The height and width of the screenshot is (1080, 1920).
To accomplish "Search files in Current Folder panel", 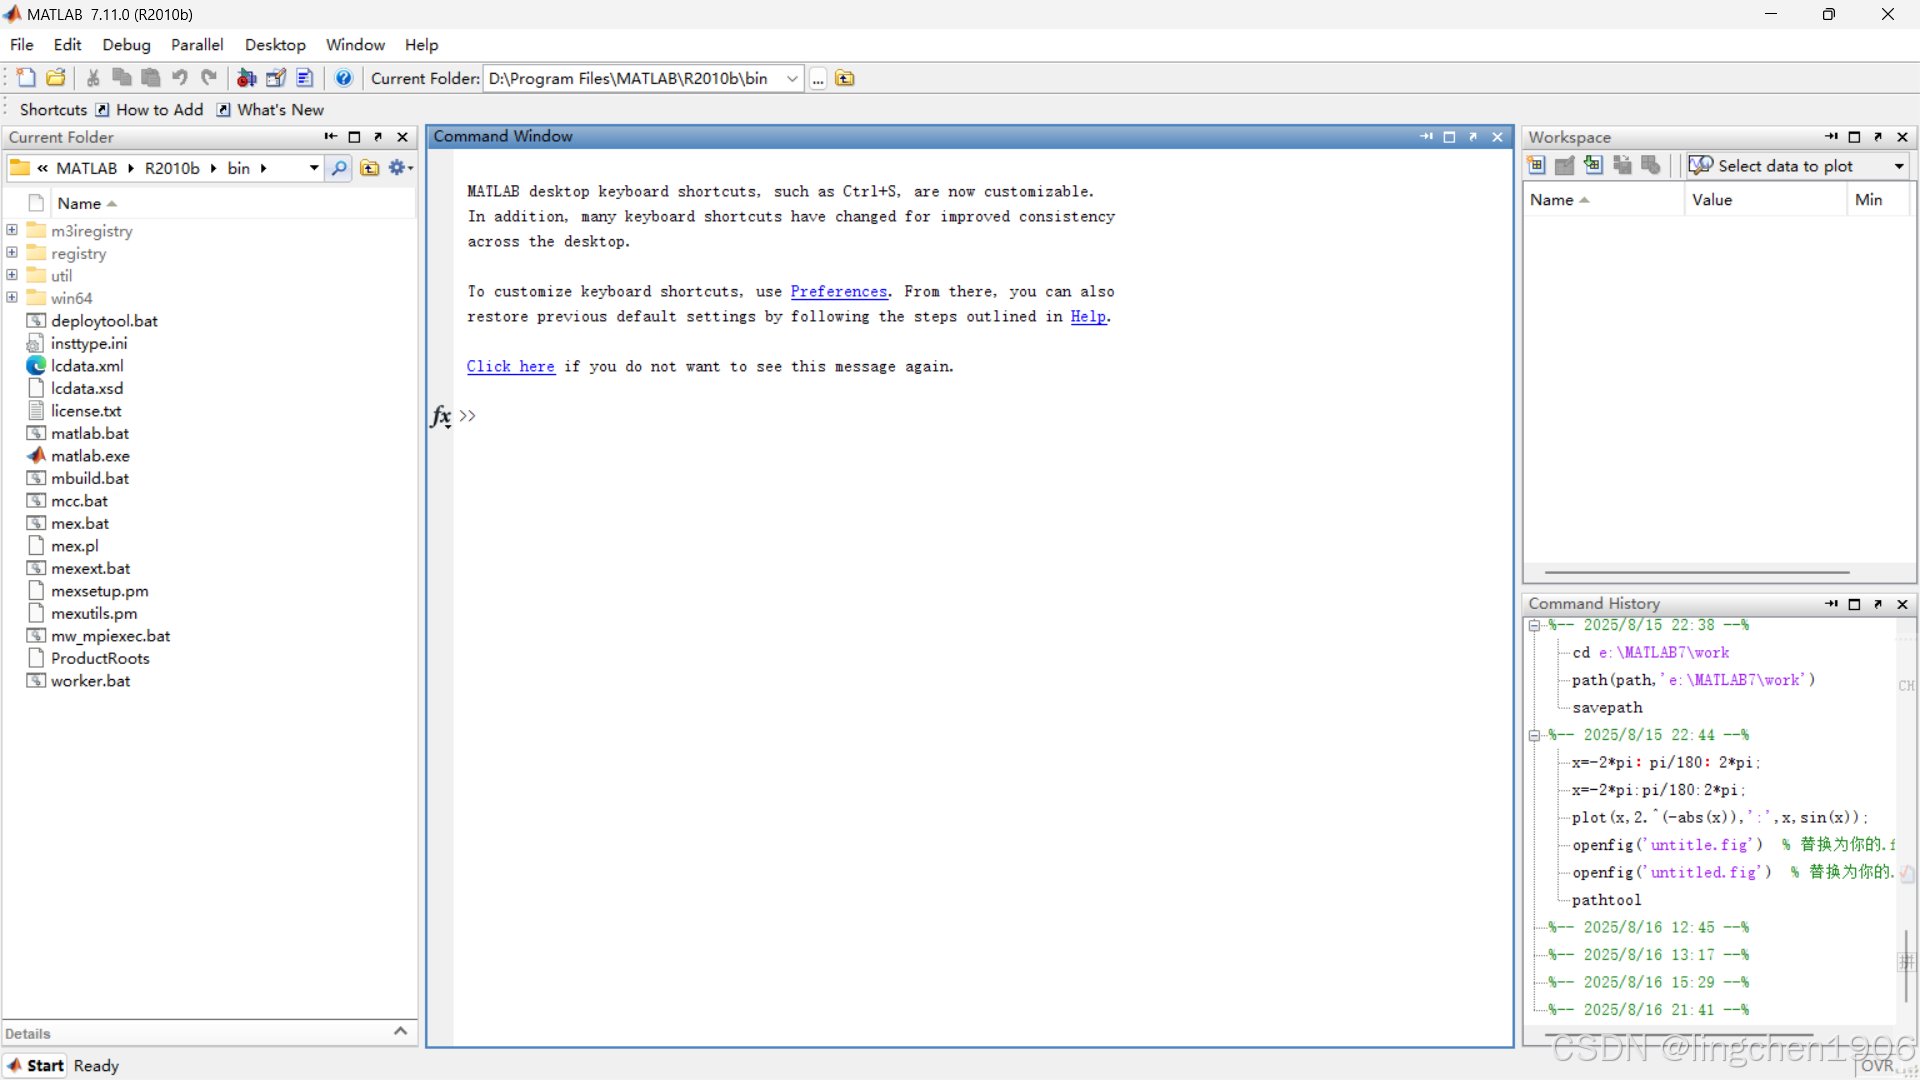I will tap(339, 168).
